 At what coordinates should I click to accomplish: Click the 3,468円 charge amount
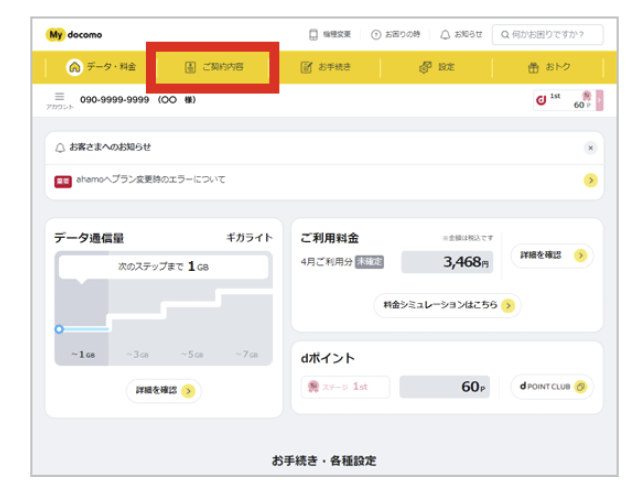click(x=447, y=262)
